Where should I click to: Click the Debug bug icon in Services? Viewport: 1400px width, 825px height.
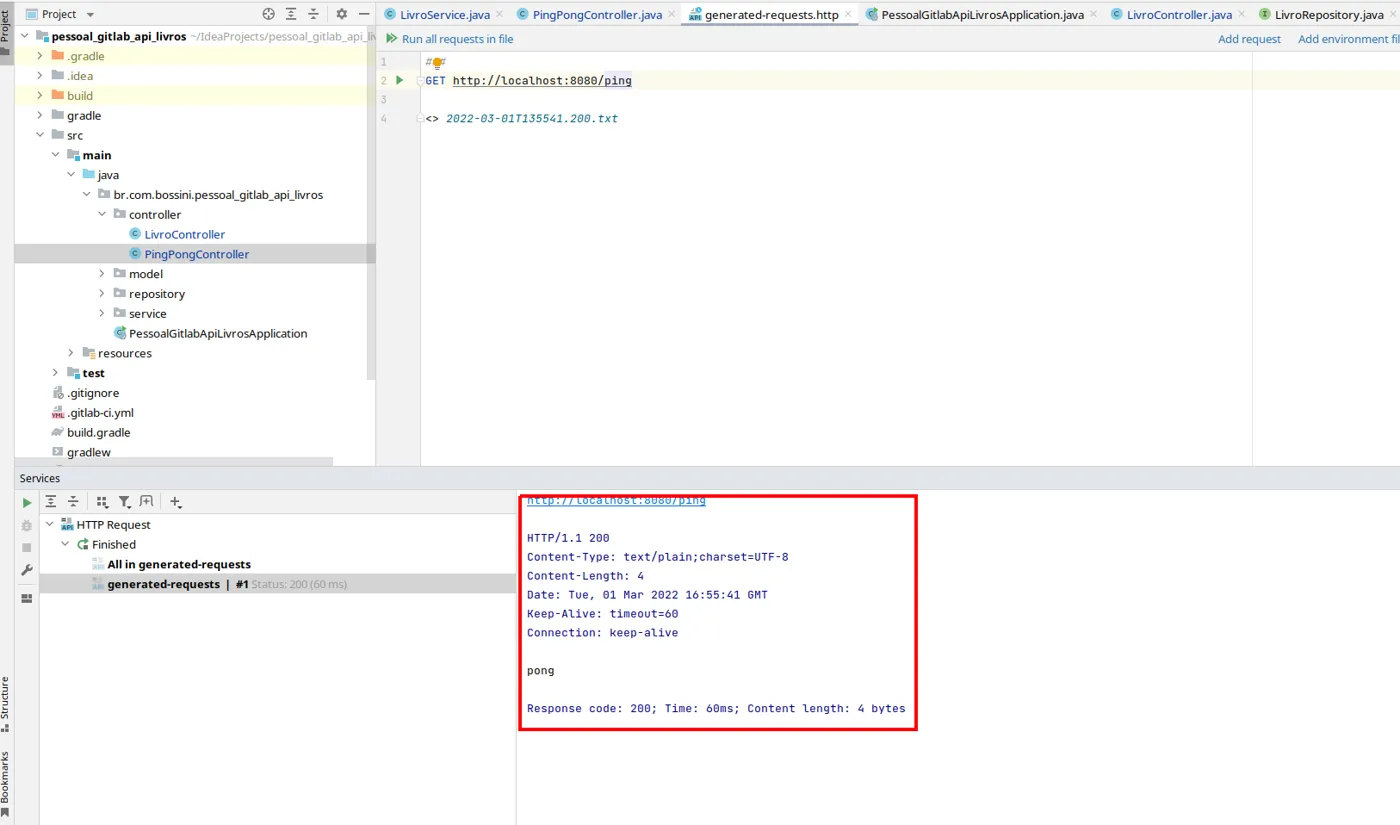click(27, 525)
